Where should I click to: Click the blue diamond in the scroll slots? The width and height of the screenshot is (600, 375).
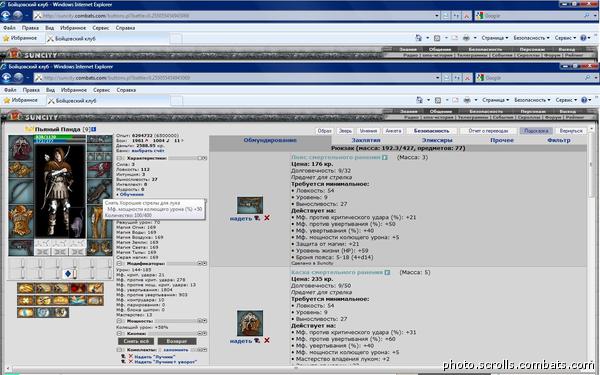pos(68,273)
